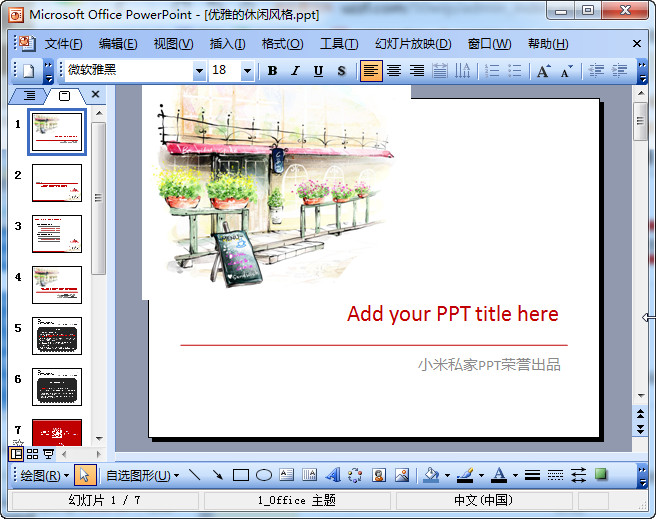
Task: Switch to slide sorter view
Action: [x=32, y=454]
